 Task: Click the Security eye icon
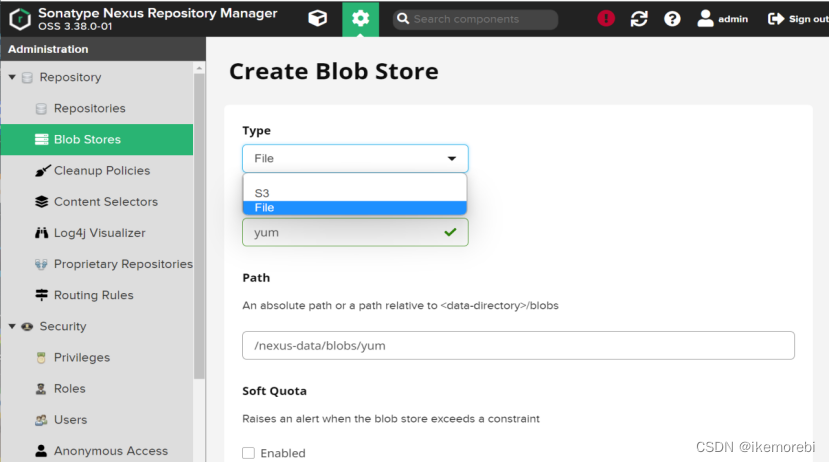27,327
